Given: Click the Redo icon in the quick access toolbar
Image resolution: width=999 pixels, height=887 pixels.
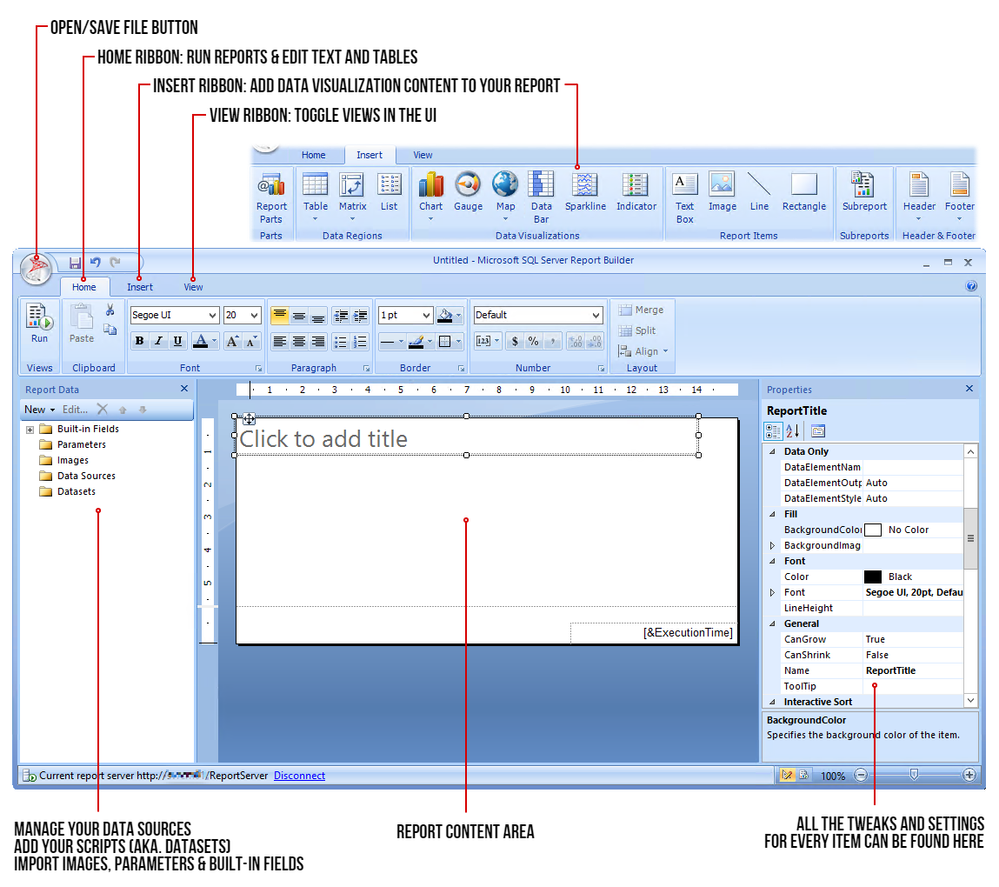Looking at the screenshot, I should coord(115,262).
